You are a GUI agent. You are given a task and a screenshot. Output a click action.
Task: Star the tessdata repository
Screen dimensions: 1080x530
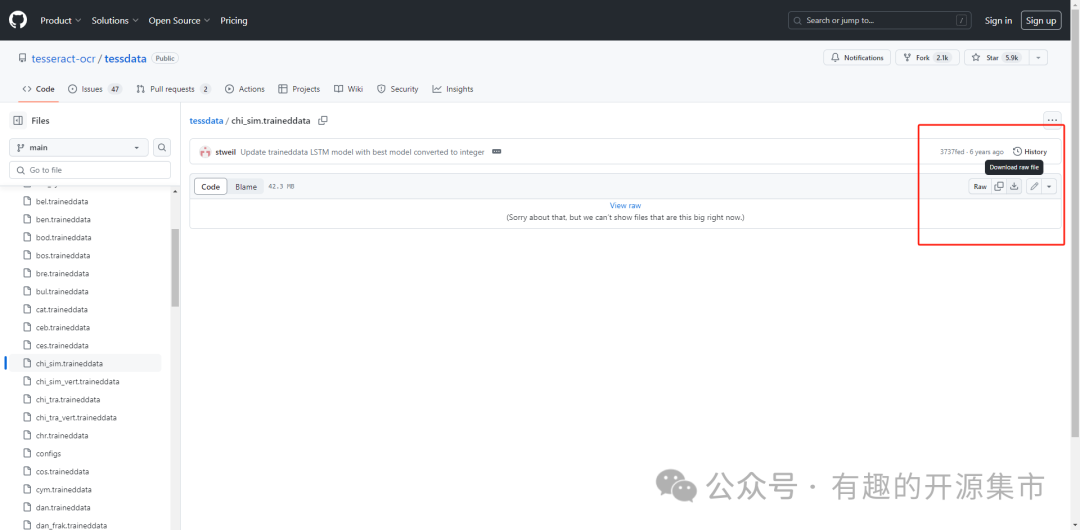click(x=996, y=58)
